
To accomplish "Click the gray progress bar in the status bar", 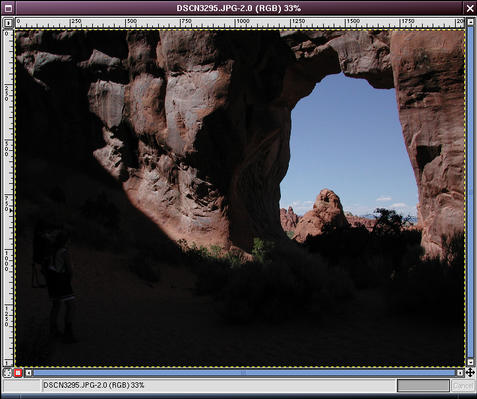I will coord(423,386).
